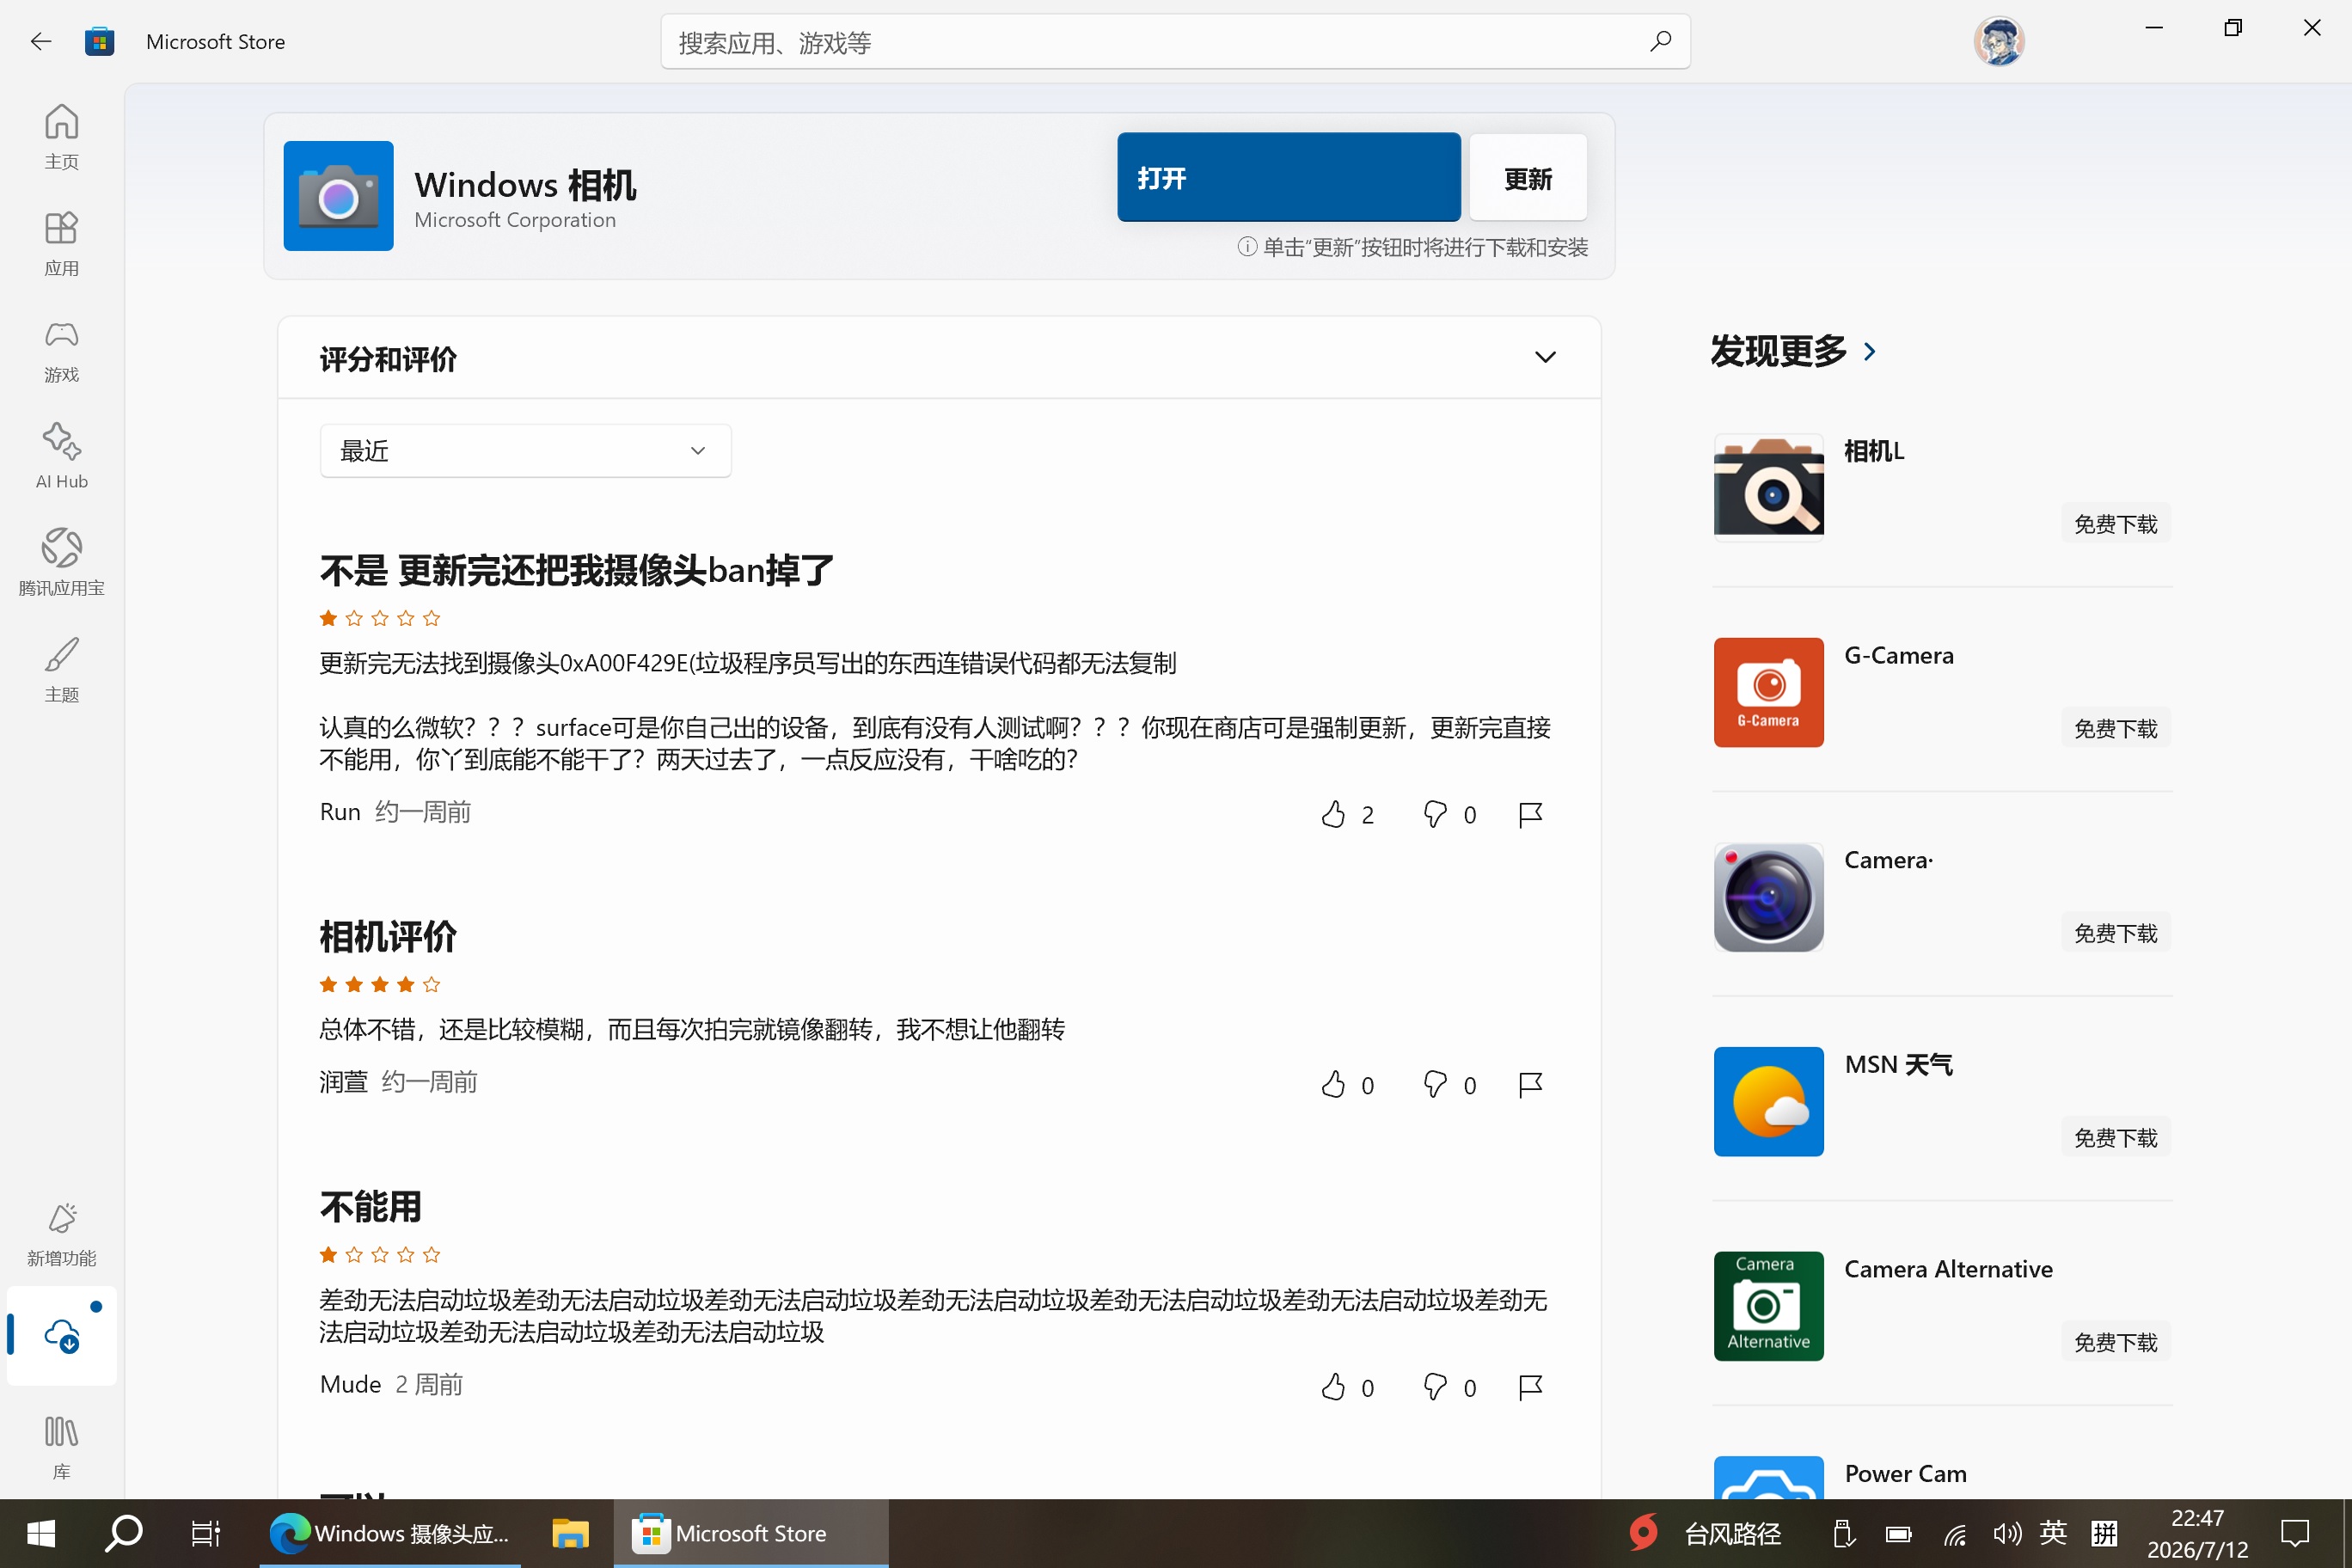Click review title 相机评价
This screenshot has width=2352, height=1568.
click(388, 937)
